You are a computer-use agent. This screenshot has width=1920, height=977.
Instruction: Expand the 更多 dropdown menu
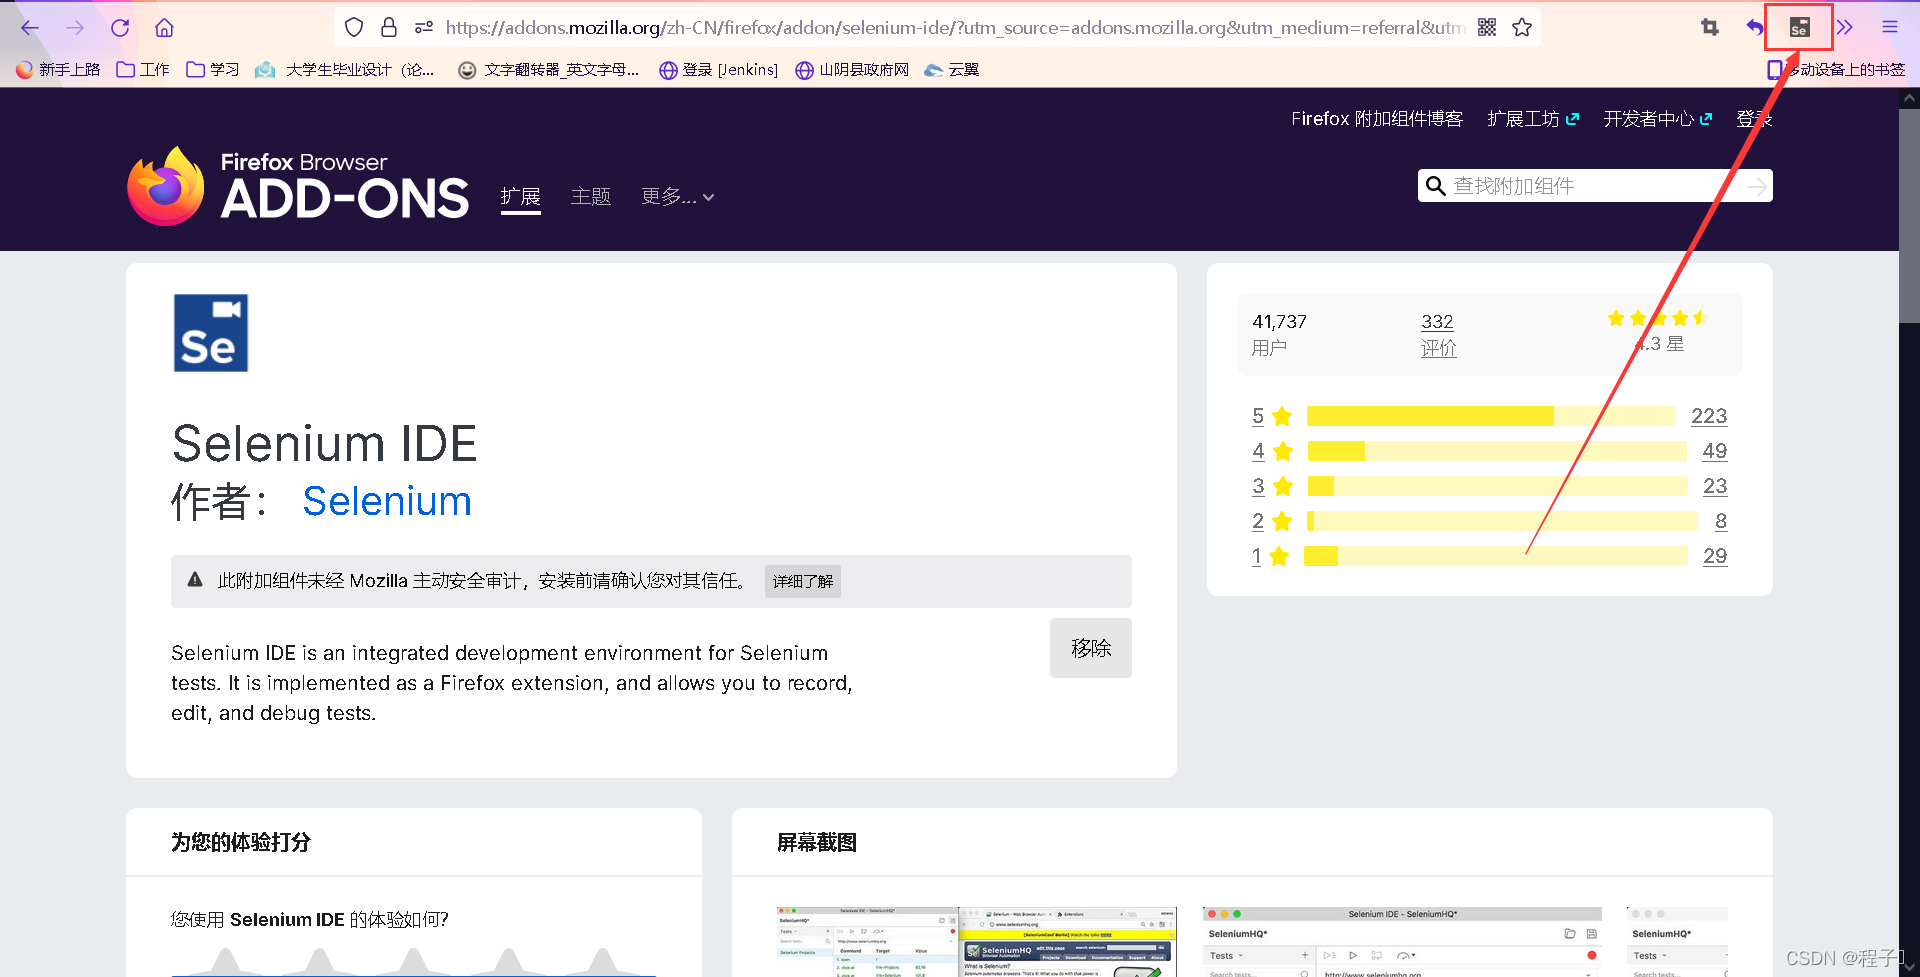[x=678, y=196]
